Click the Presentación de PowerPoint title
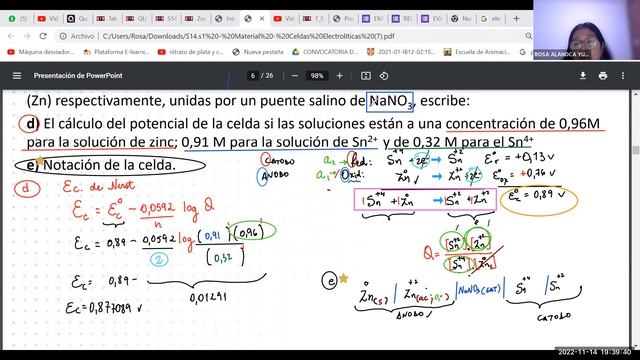The height and width of the screenshot is (360, 640). point(78,76)
